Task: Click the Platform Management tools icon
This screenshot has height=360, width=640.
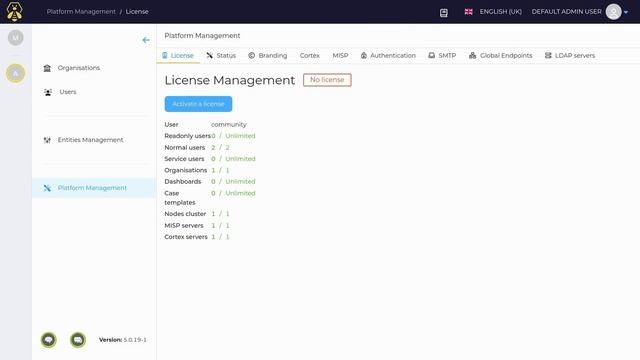Action: point(47,188)
